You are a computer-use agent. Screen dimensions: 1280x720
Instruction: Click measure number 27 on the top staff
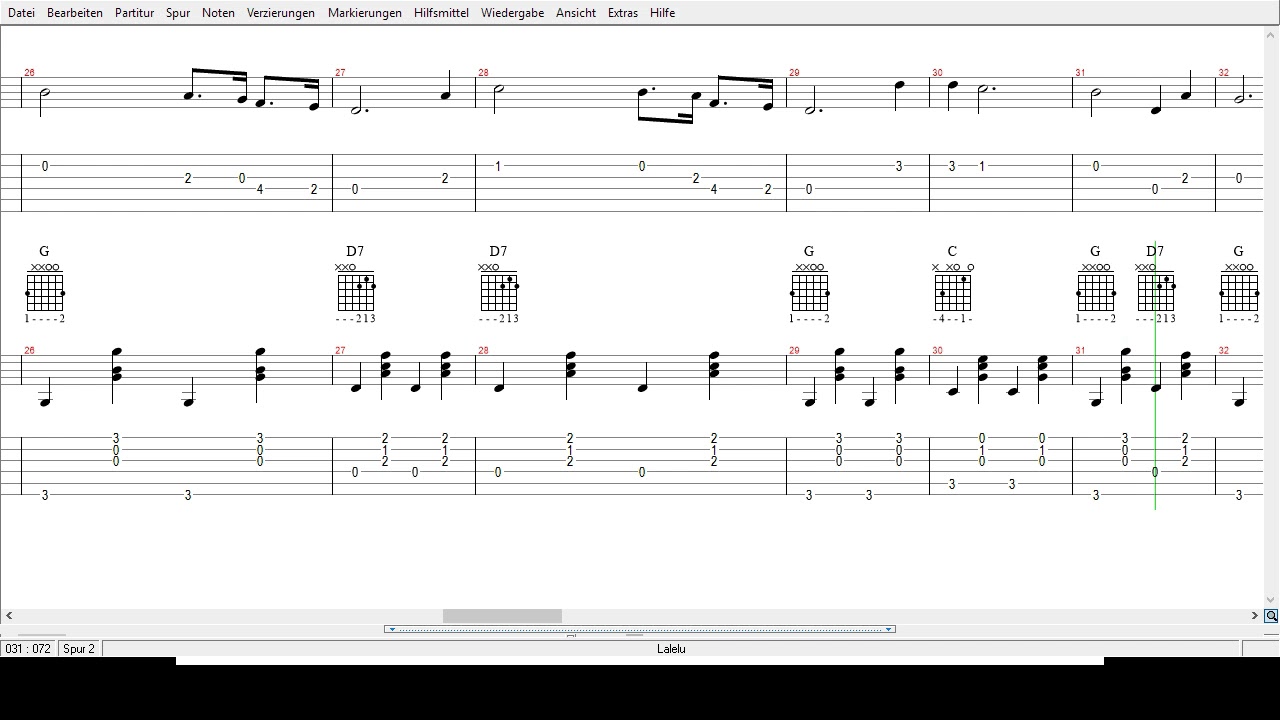tap(340, 73)
